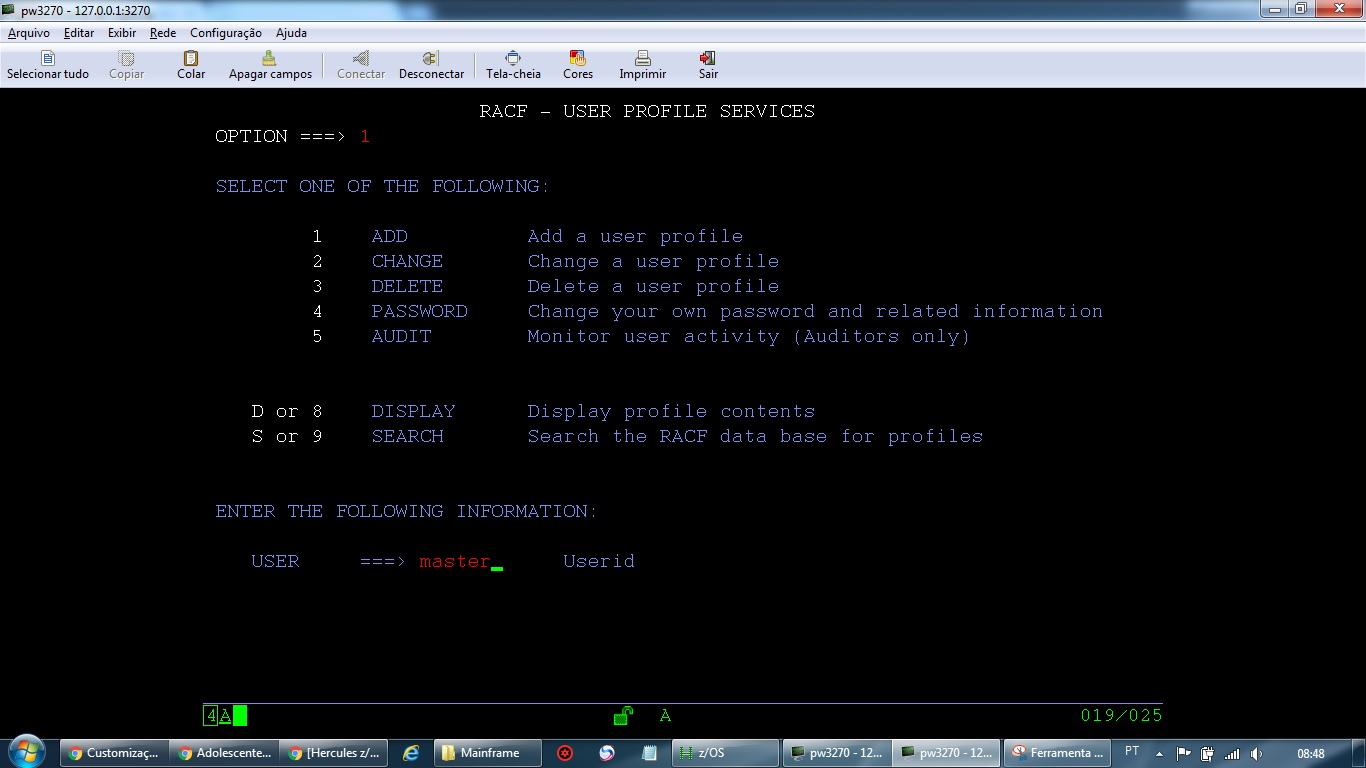Click the OPTION input field containing 1
The image size is (1366, 768).
365,136
